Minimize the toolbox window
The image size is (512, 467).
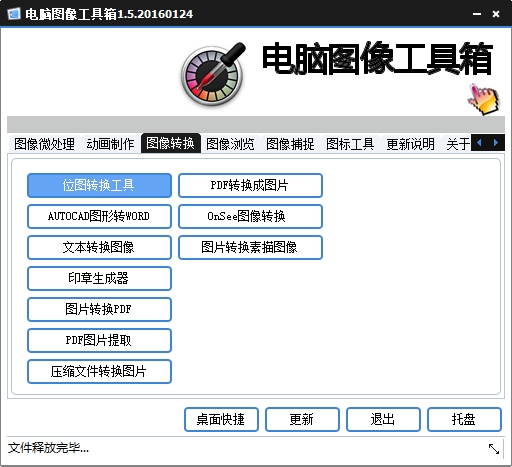pyautogui.click(x=477, y=14)
